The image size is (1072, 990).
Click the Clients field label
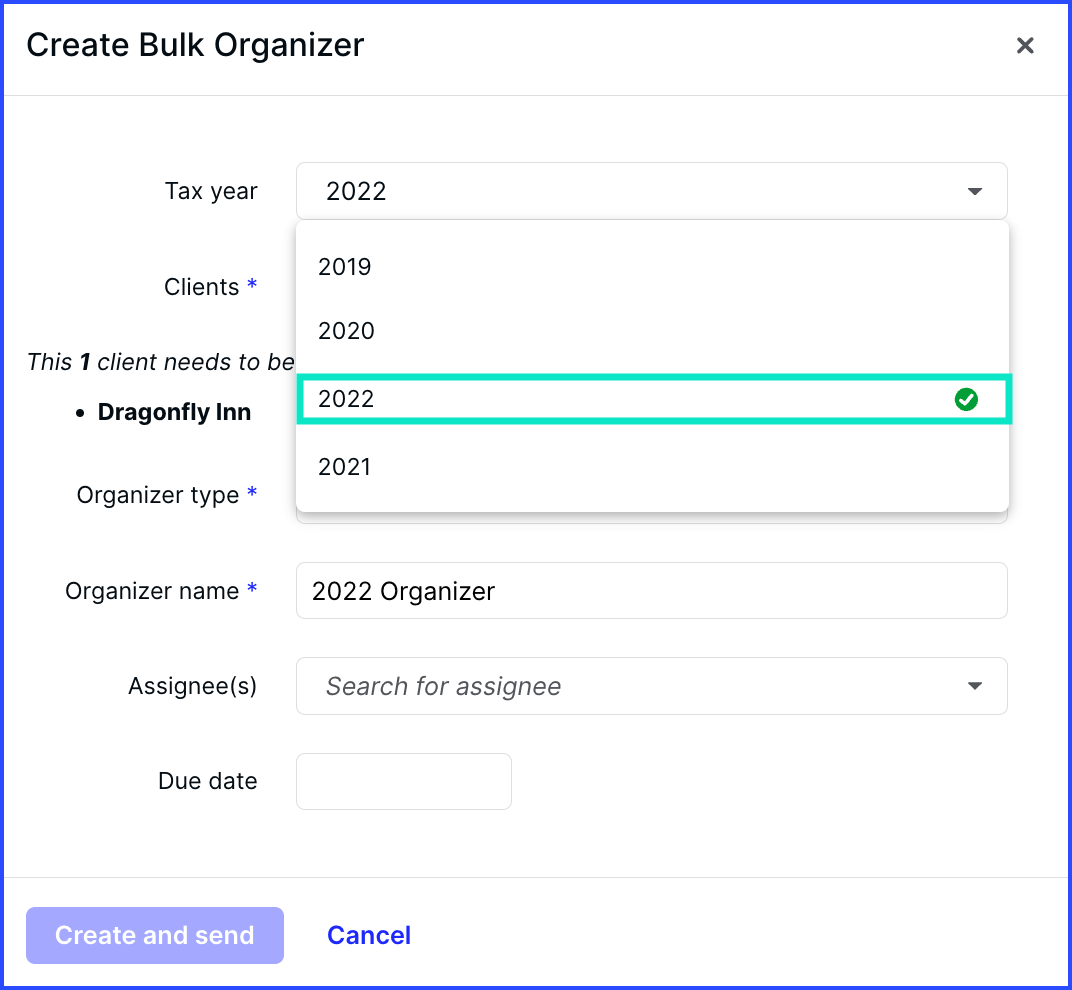click(202, 287)
